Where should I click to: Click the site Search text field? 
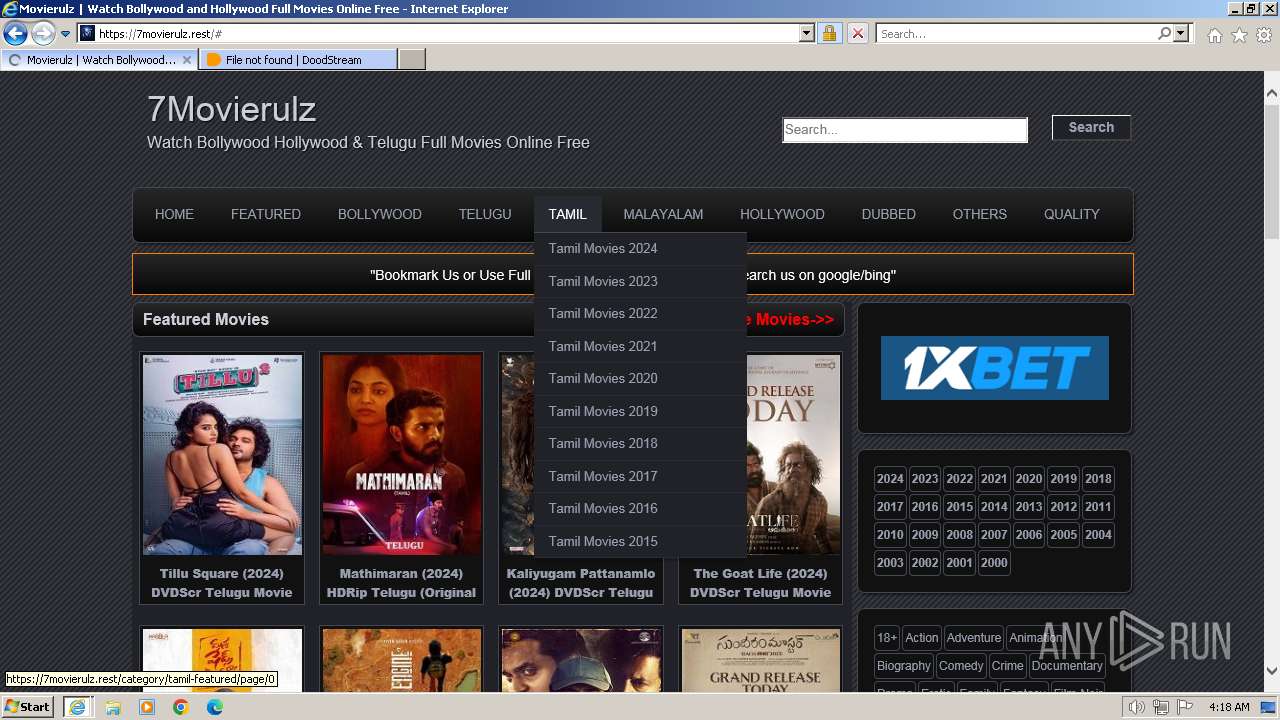pyautogui.click(x=905, y=130)
